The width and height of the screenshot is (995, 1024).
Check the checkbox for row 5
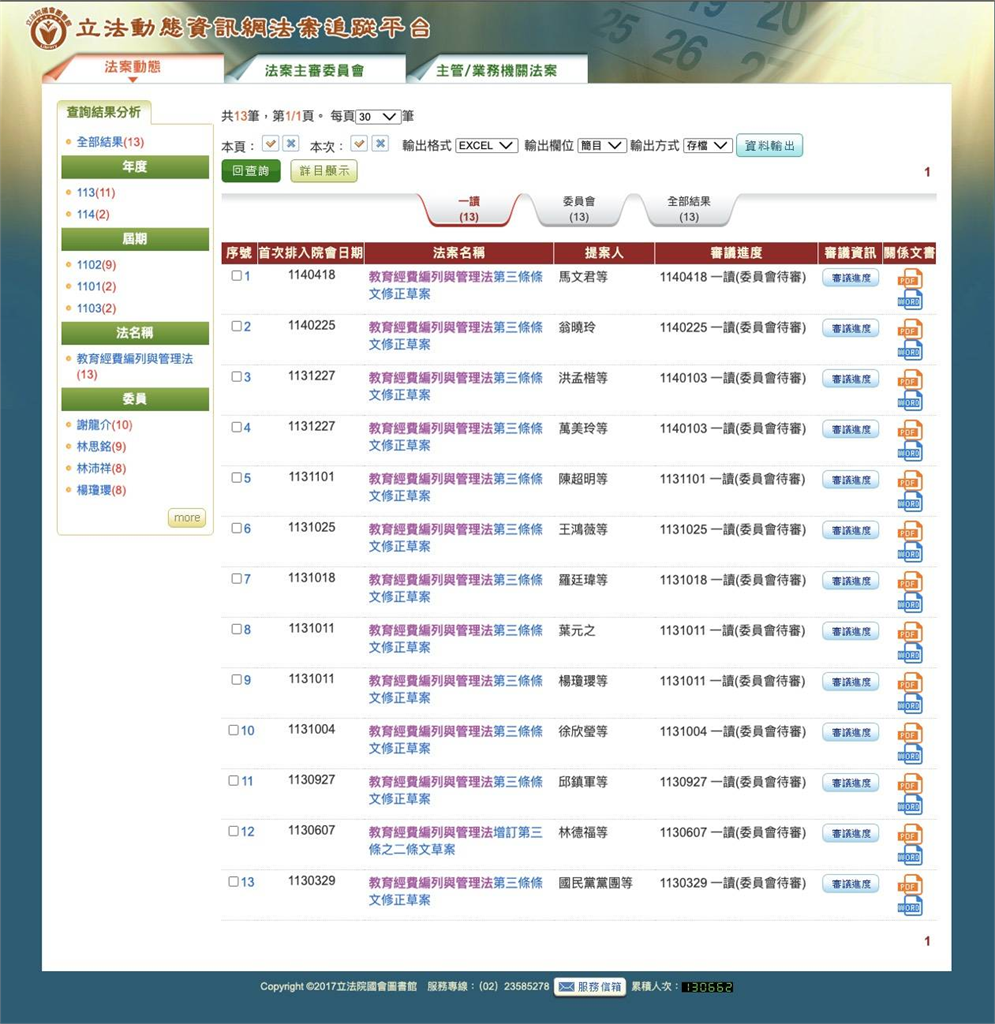coord(236,477)
